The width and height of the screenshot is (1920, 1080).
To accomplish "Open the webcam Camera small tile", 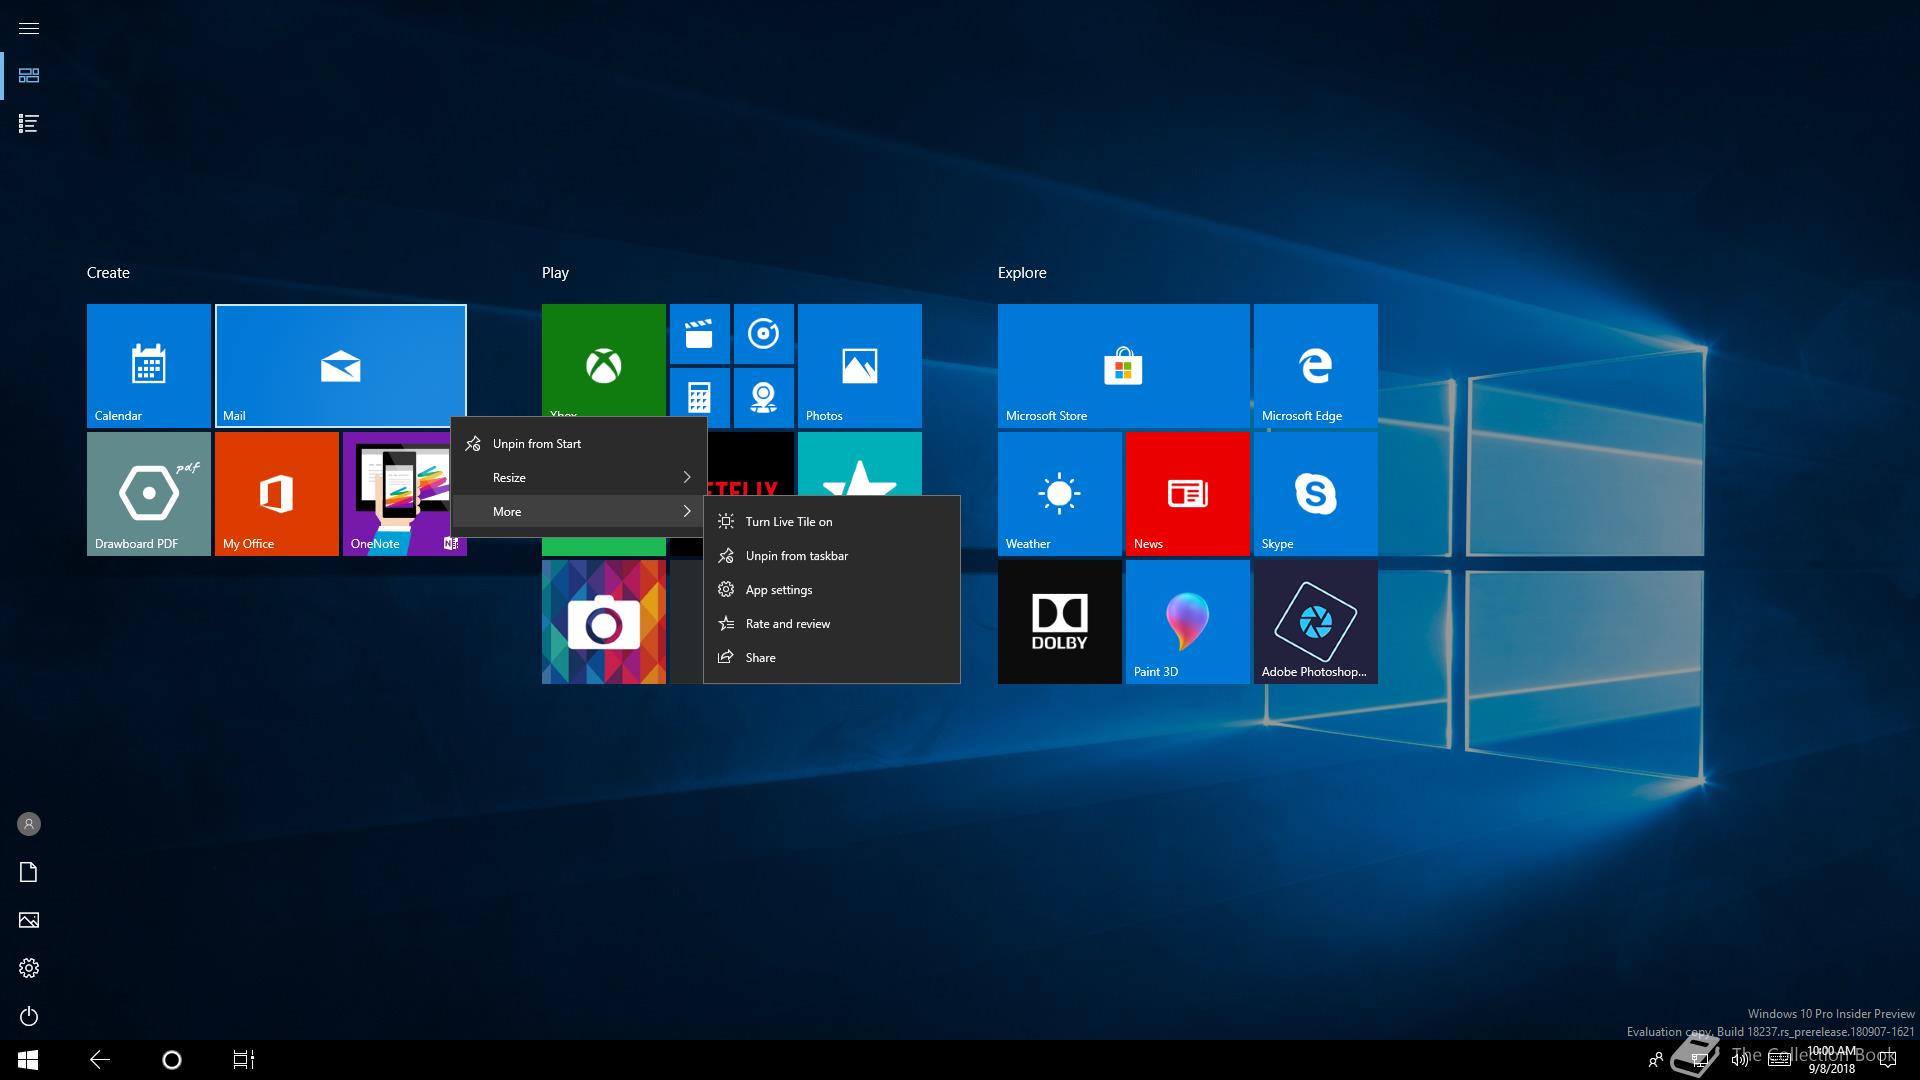I will (763, 396).
